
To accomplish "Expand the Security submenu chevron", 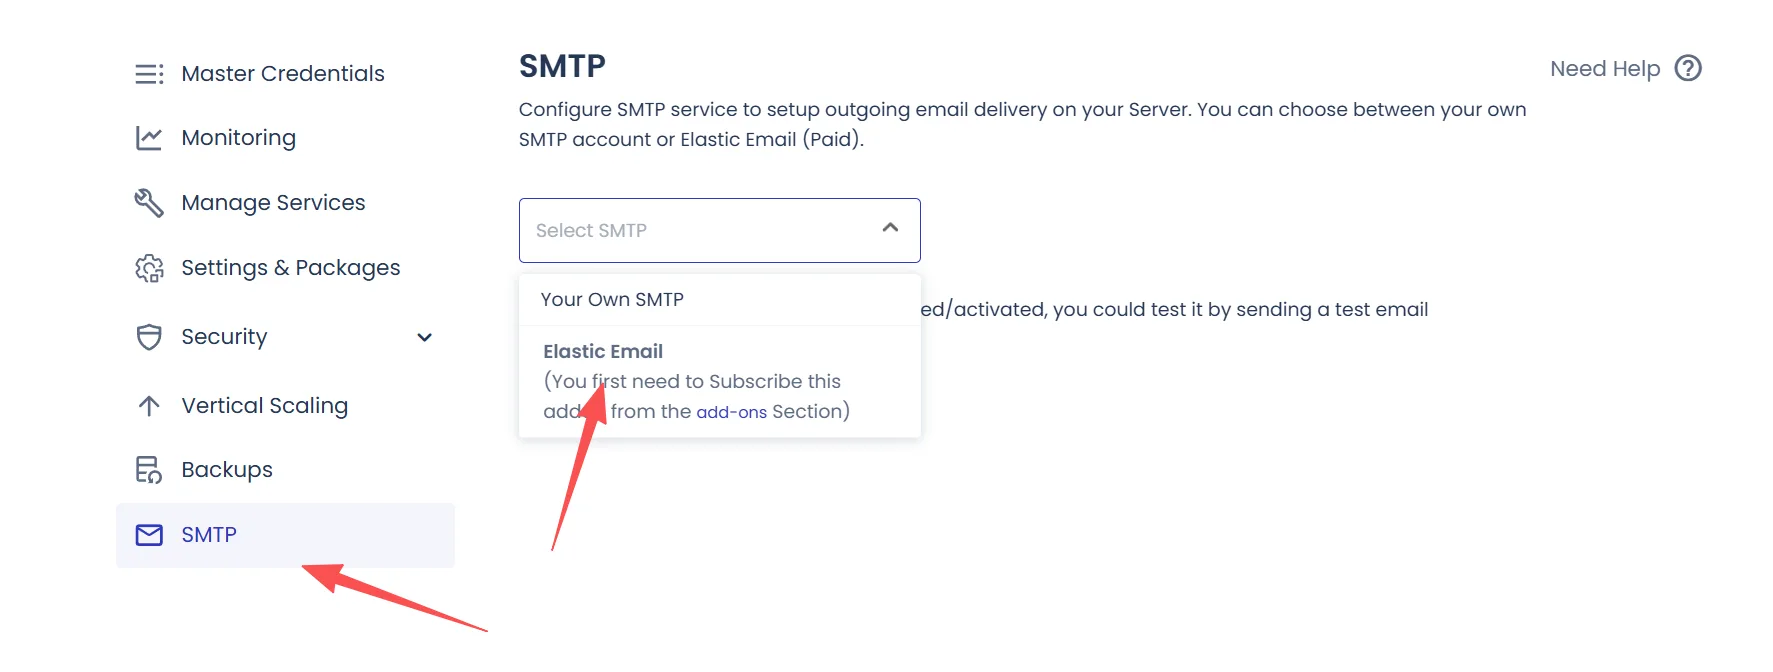I will pos(424,337).
